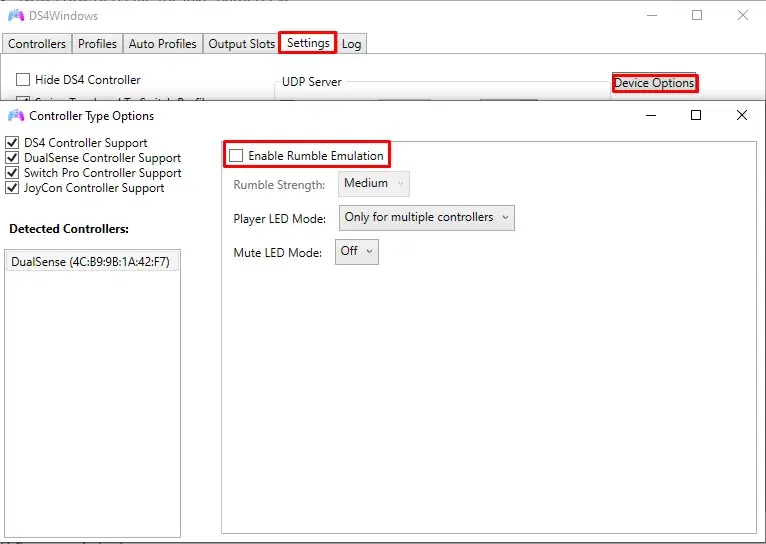Screen dimensions: 766x544
Task: Maximize the DS4Windows main window
Action: pos(697,15)
